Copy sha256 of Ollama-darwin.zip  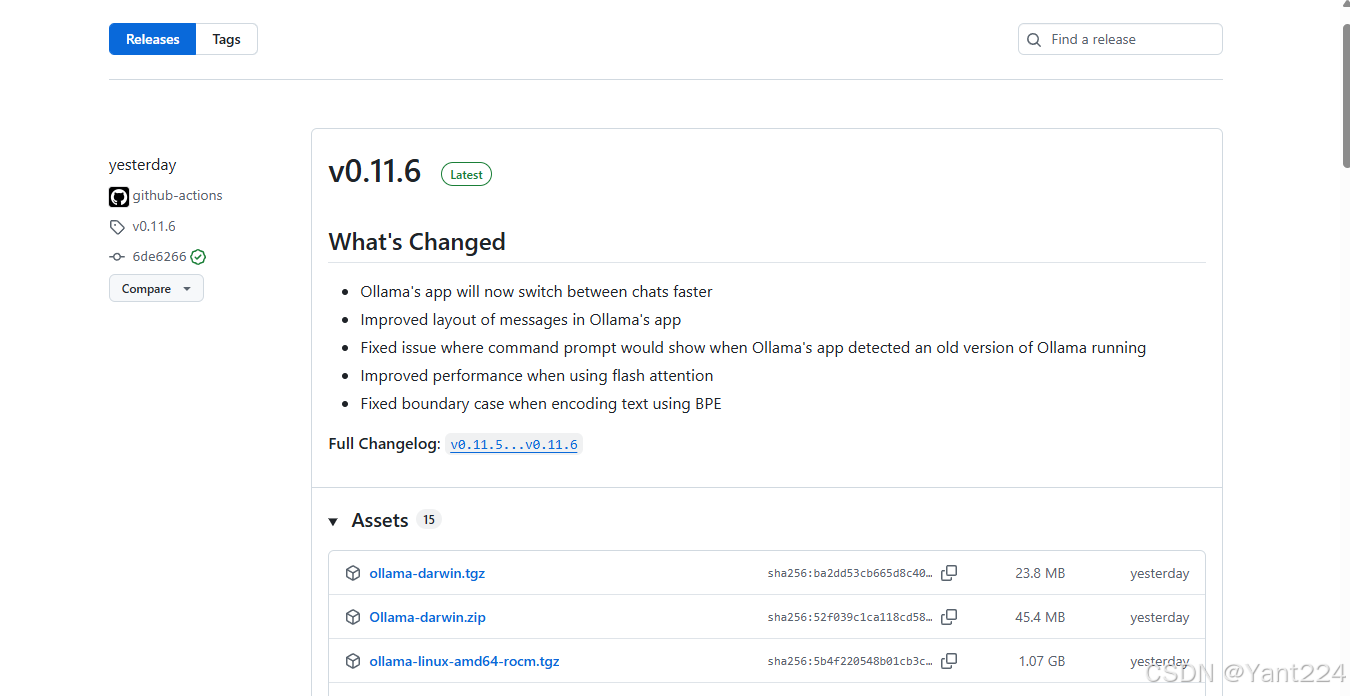pos(949,617)
